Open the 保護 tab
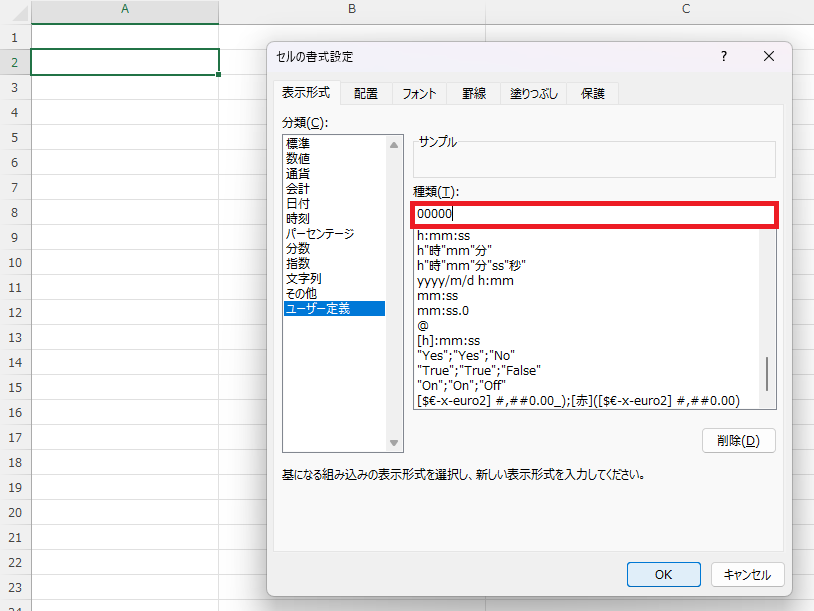Screen dimensions: 814x611 click(593, 93)
